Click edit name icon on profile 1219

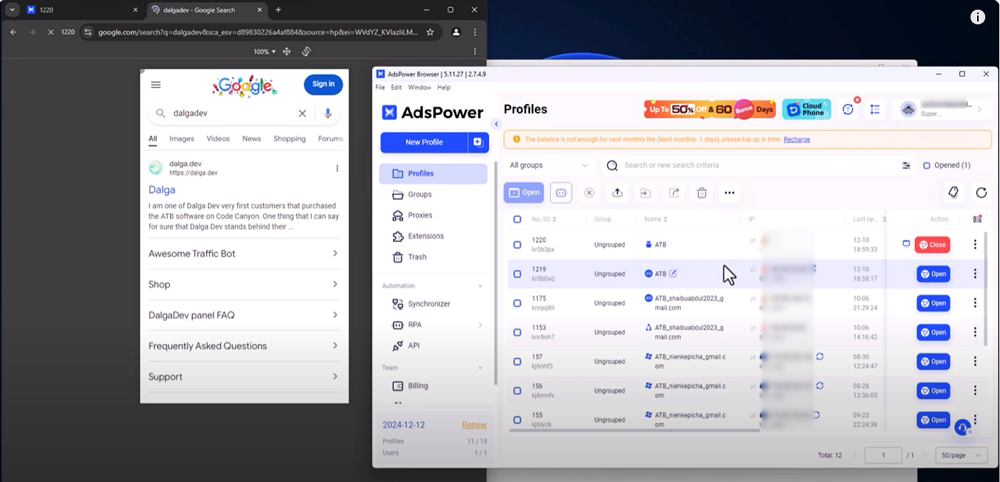click(673, 274)
